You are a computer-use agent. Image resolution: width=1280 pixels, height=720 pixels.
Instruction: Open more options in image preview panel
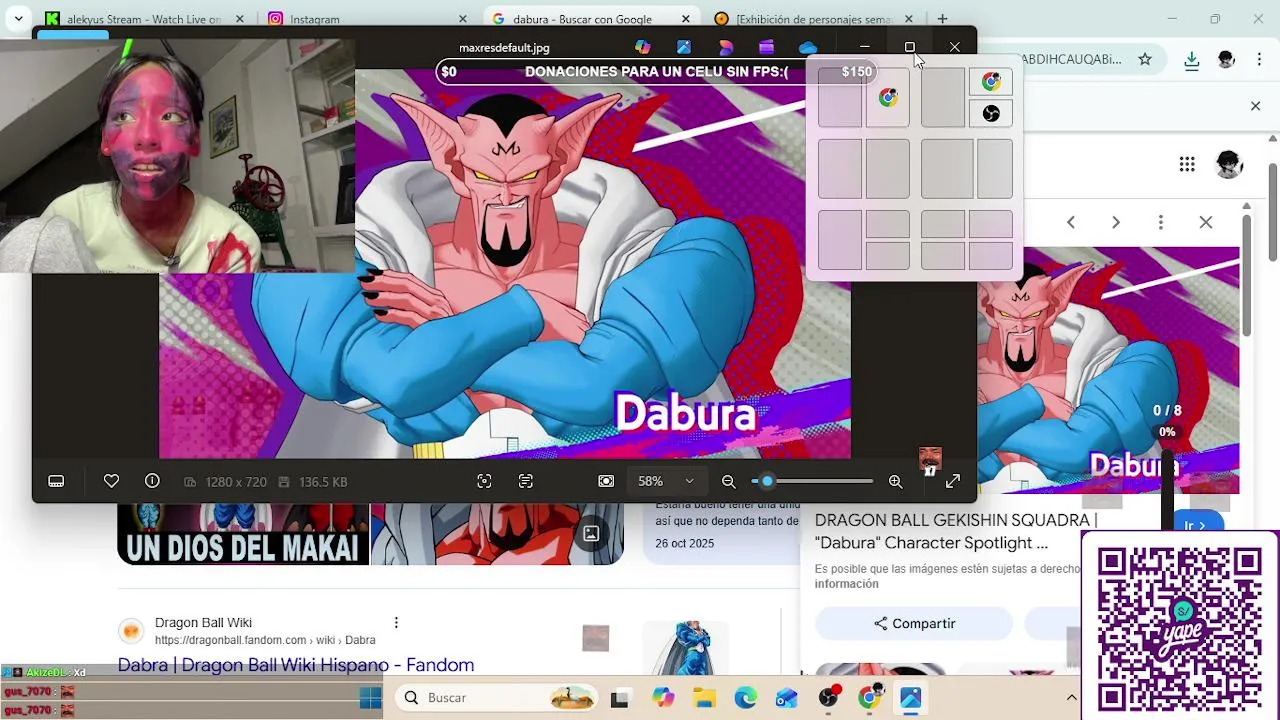[x=1161, y=222]
